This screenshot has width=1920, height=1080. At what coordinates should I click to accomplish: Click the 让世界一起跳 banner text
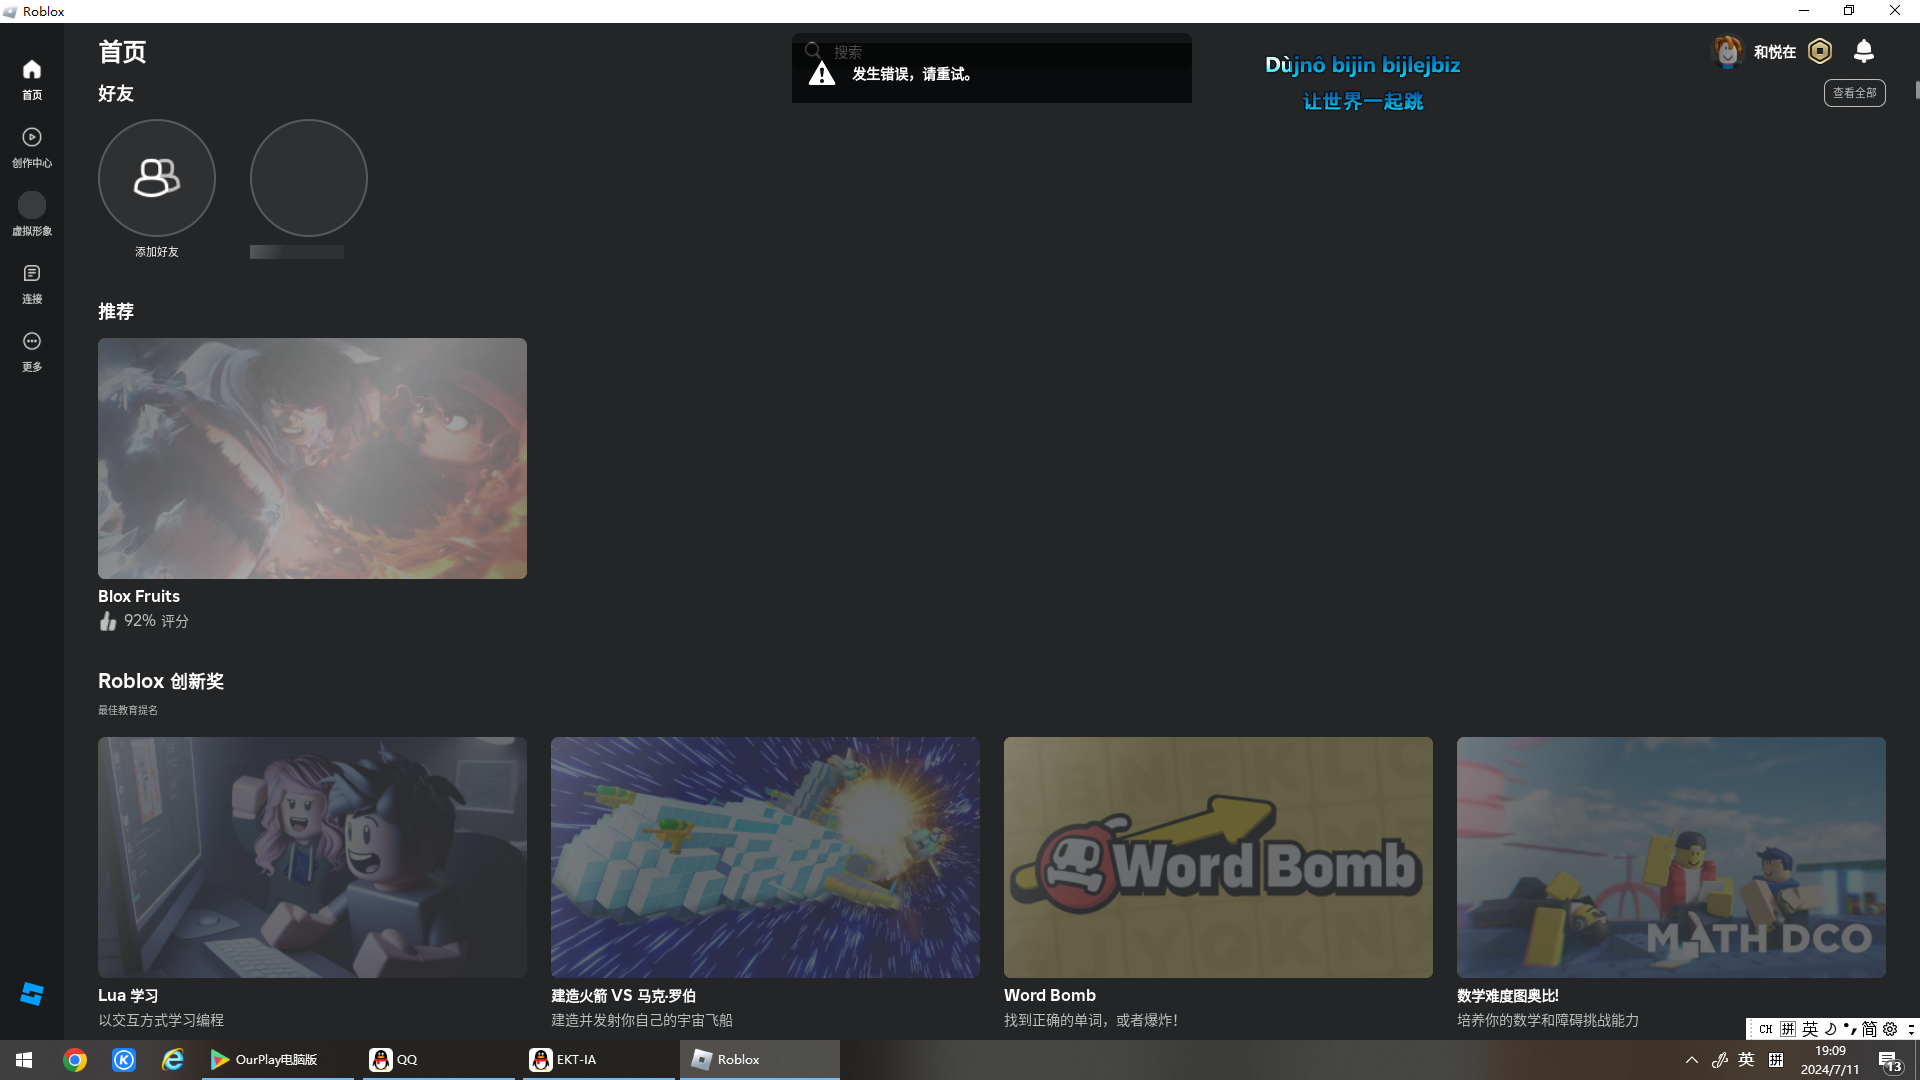tap(1363, 101)
